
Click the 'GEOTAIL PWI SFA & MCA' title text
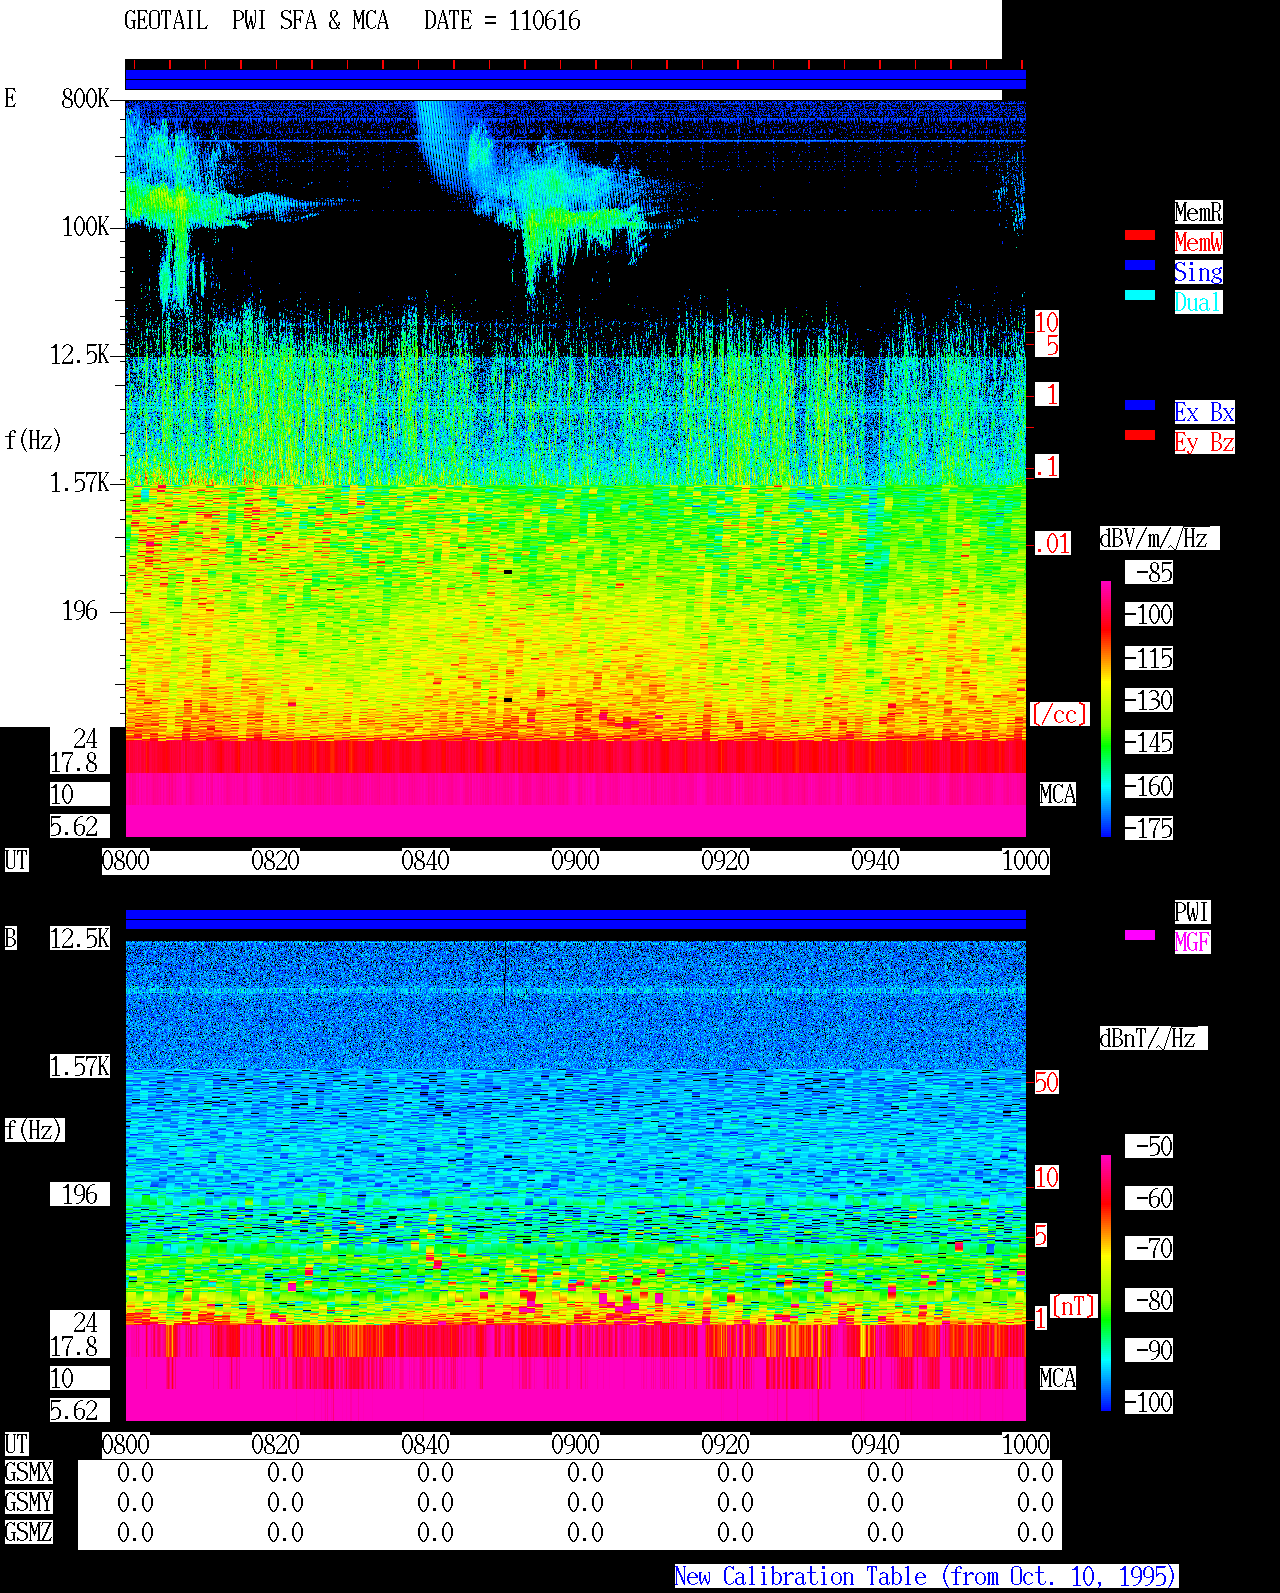pyautogui.click(x=256, y=21)
